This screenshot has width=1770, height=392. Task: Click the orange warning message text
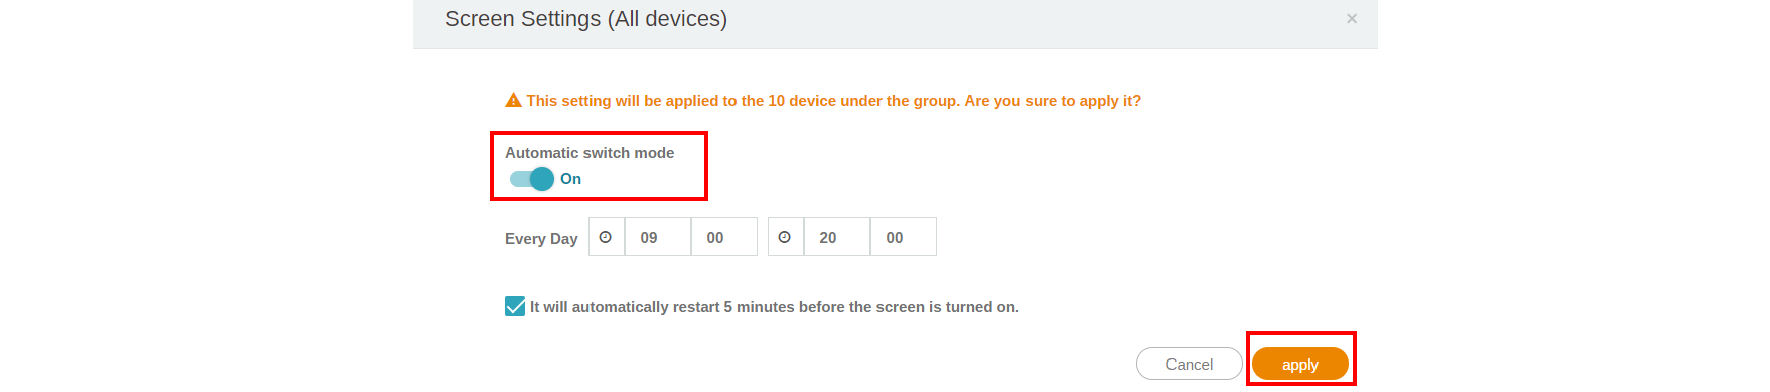pyautogui.click(x=834, y=101)
